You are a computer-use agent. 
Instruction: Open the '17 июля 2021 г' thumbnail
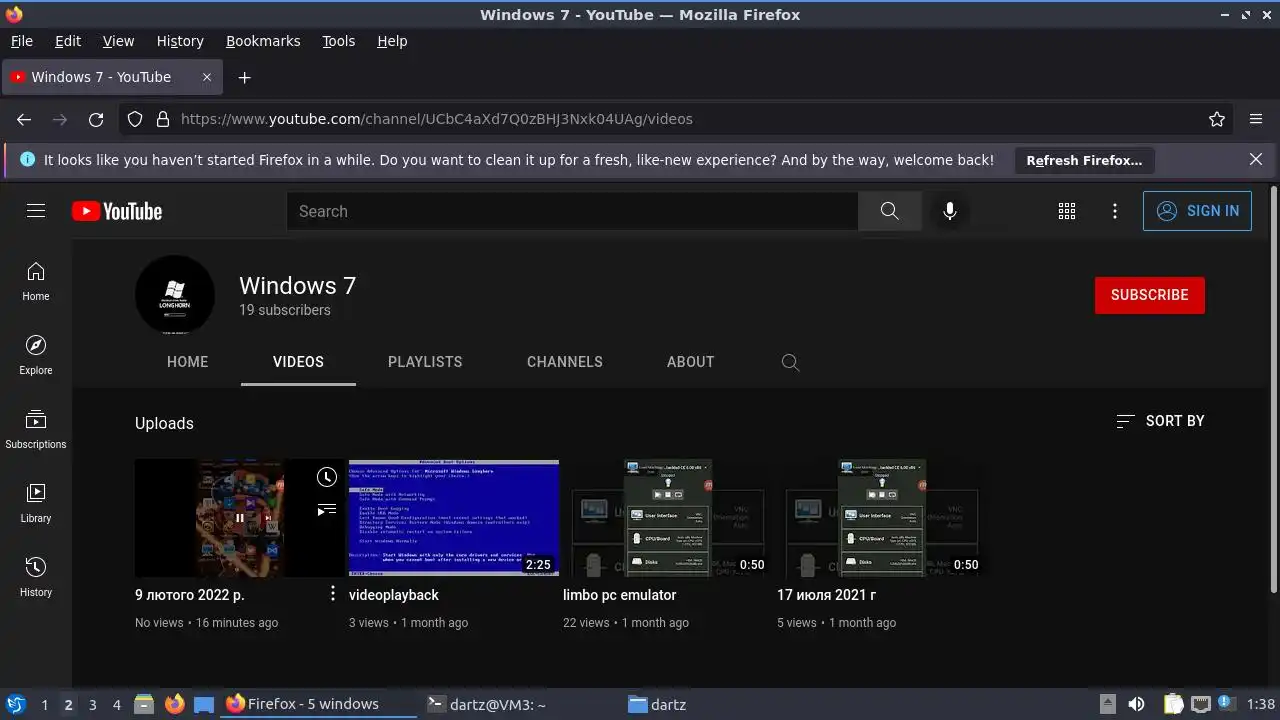(882, 518)
